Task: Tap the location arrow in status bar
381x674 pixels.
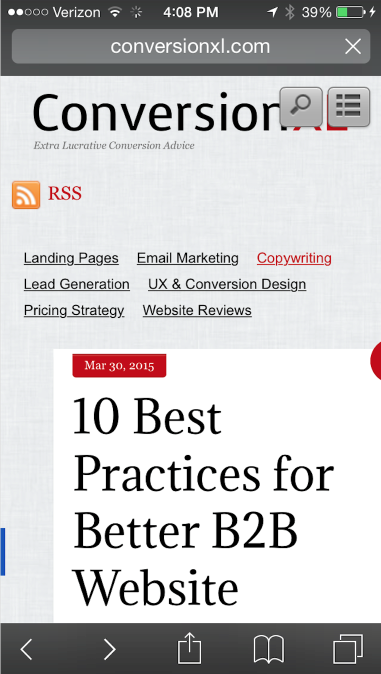Action: (x=272, y=12)
